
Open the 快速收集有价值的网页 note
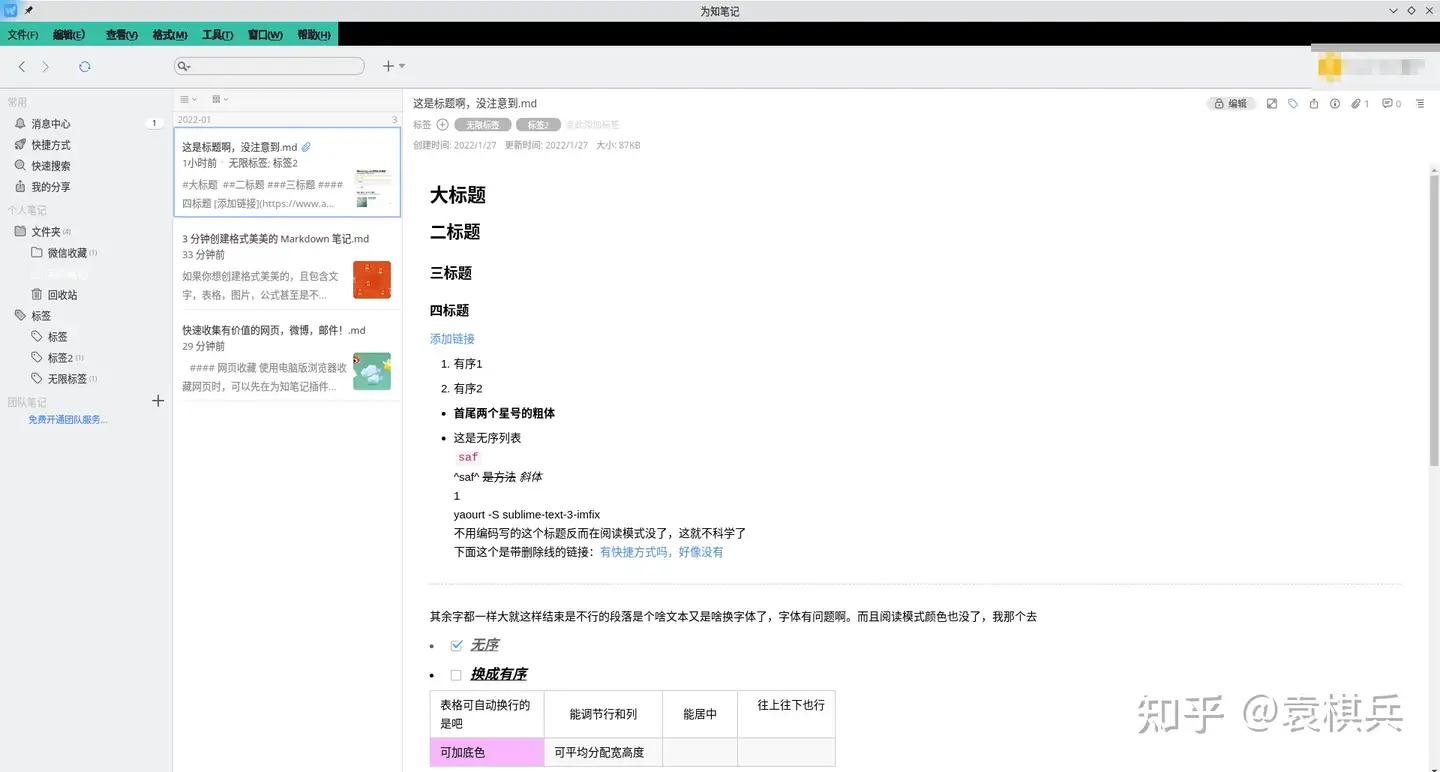tap(287, 356)
